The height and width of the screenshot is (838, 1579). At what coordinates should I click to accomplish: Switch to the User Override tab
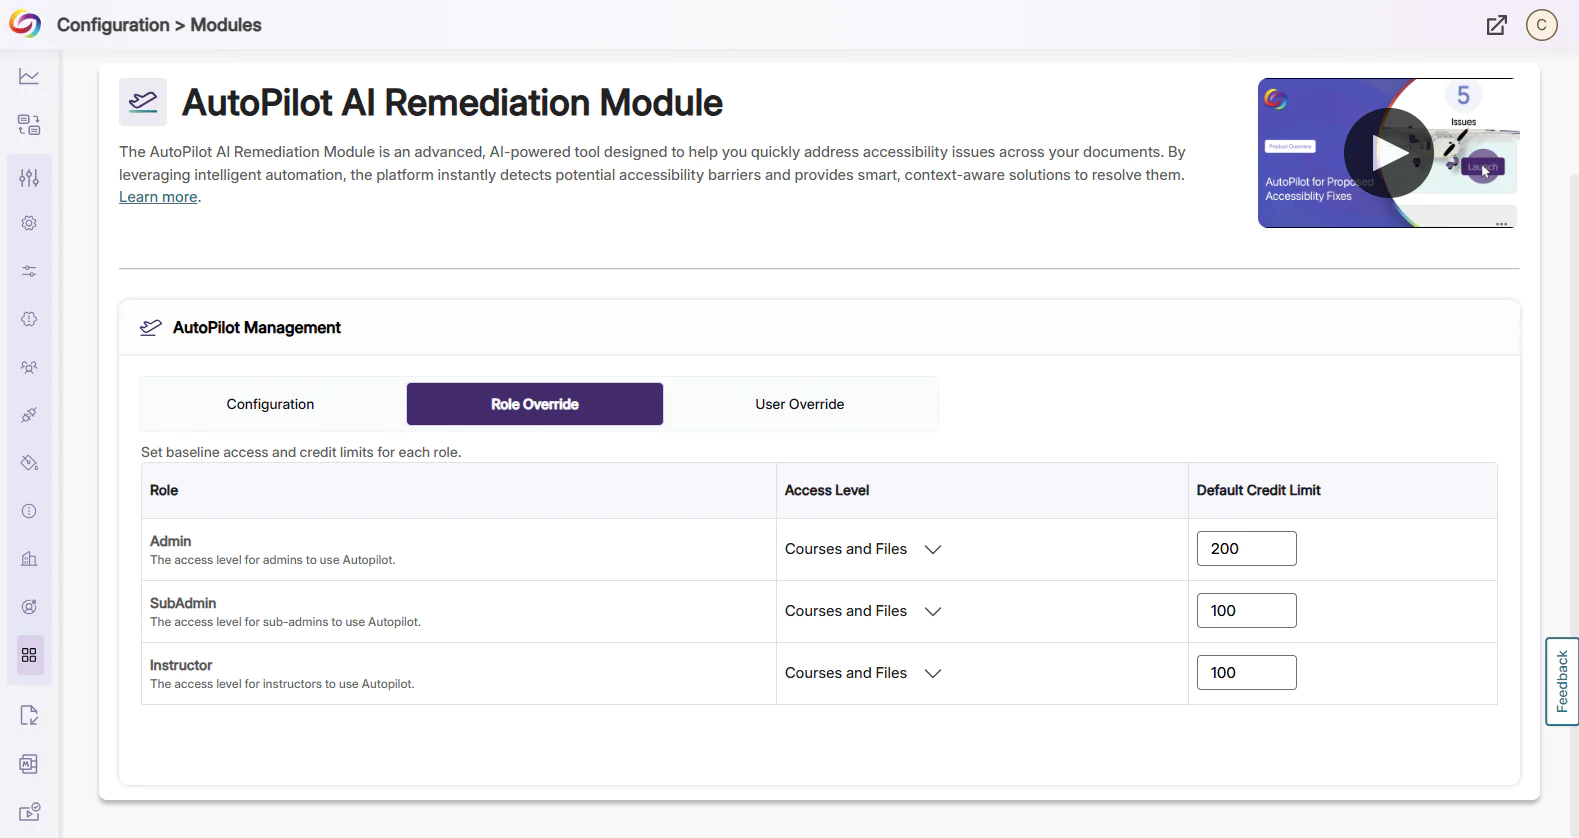tap(800, 404)
